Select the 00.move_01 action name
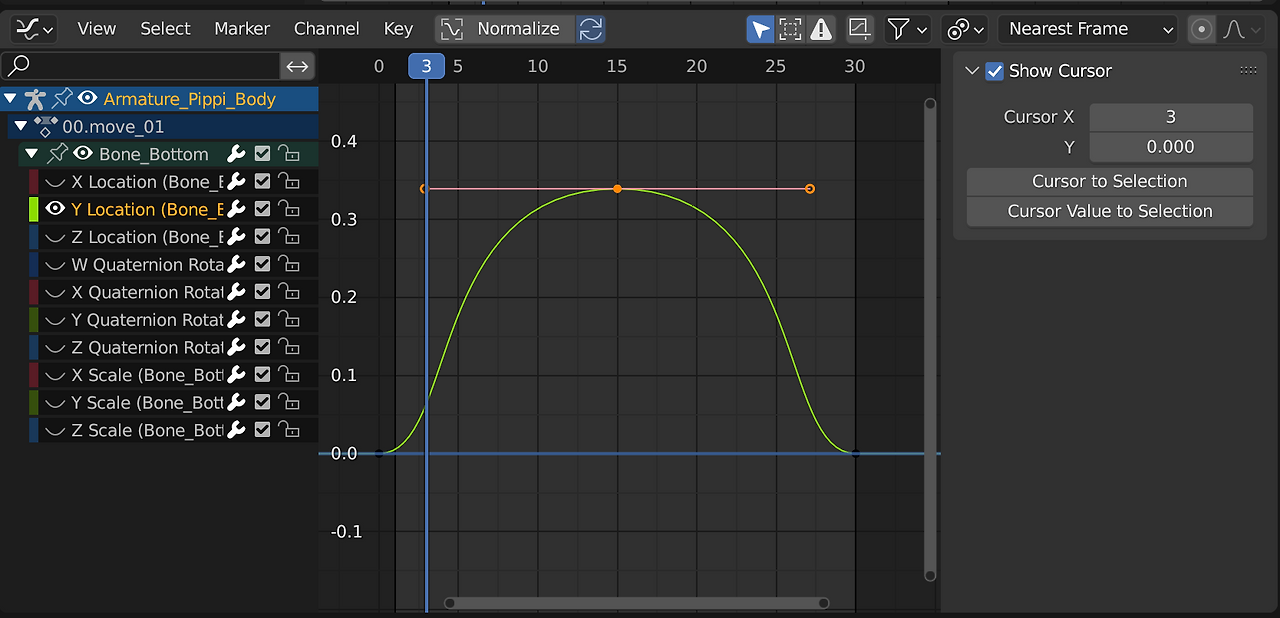1280x618 pixels. [113, 127]
